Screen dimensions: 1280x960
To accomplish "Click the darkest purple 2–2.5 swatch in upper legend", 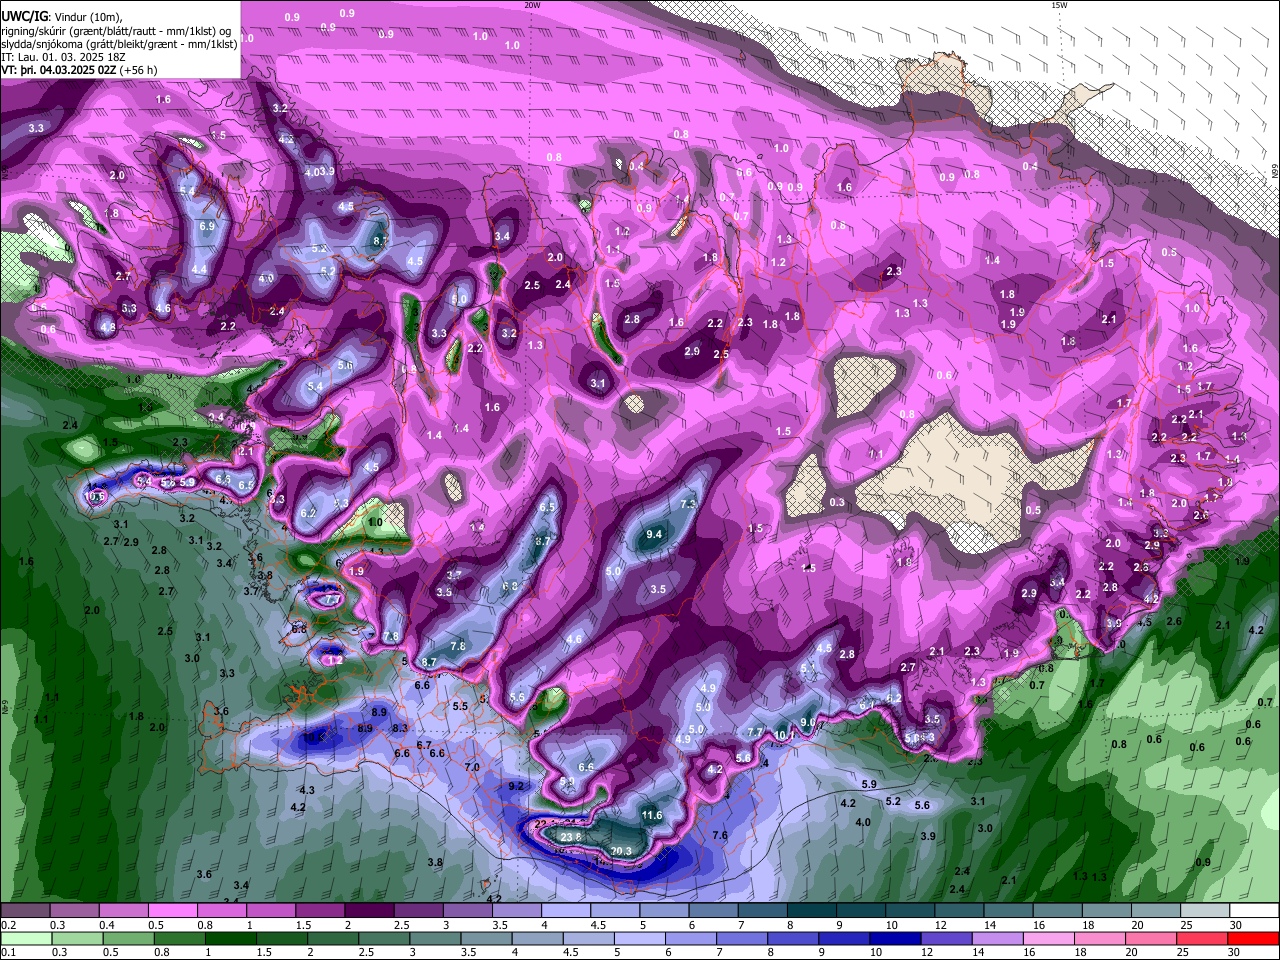I will click(x=369, y=911).
